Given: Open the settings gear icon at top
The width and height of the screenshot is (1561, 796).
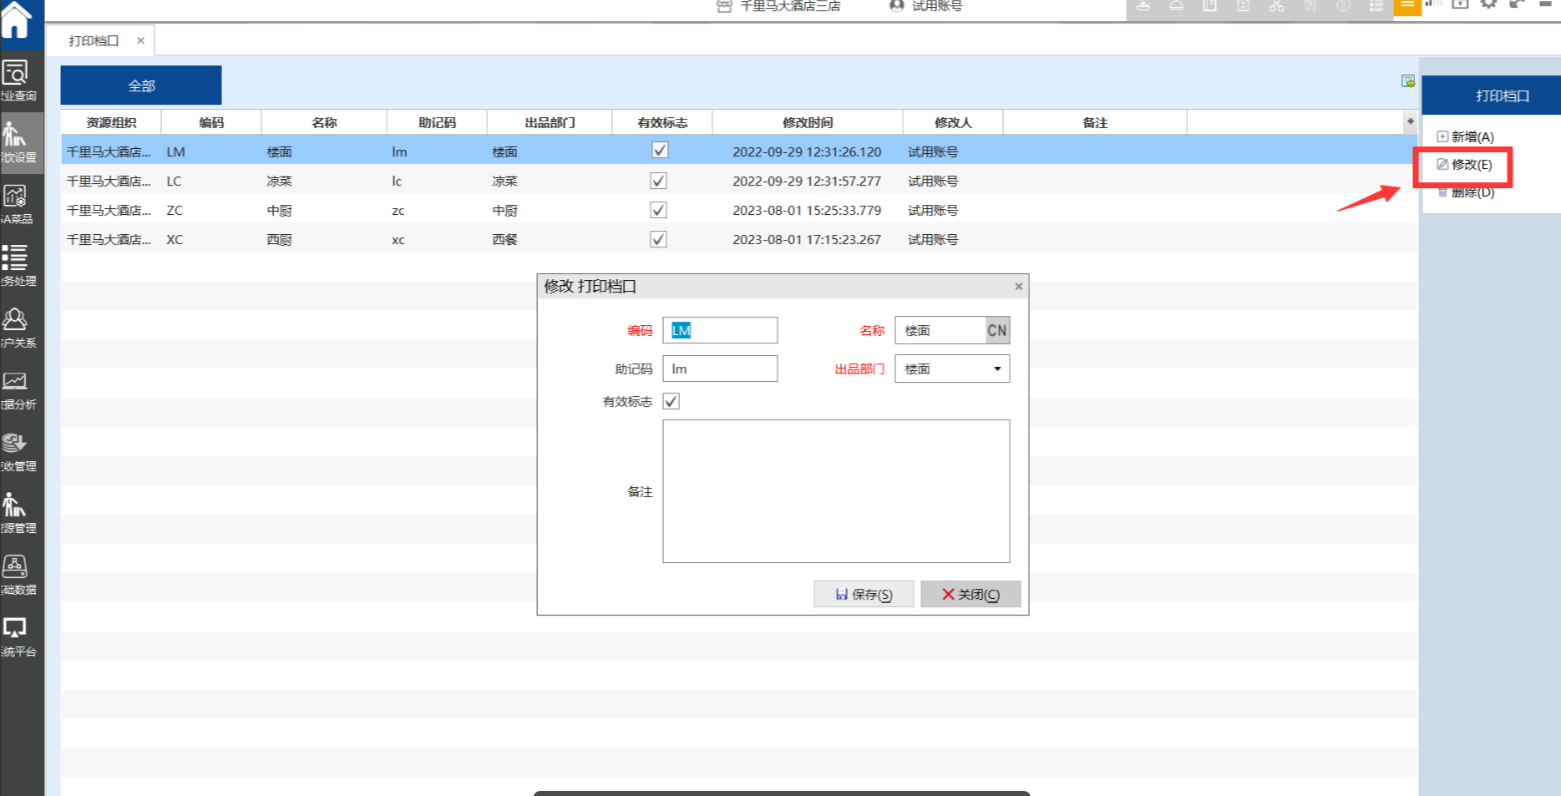Looking at the screenshot, I should (x=1488, y=4).
